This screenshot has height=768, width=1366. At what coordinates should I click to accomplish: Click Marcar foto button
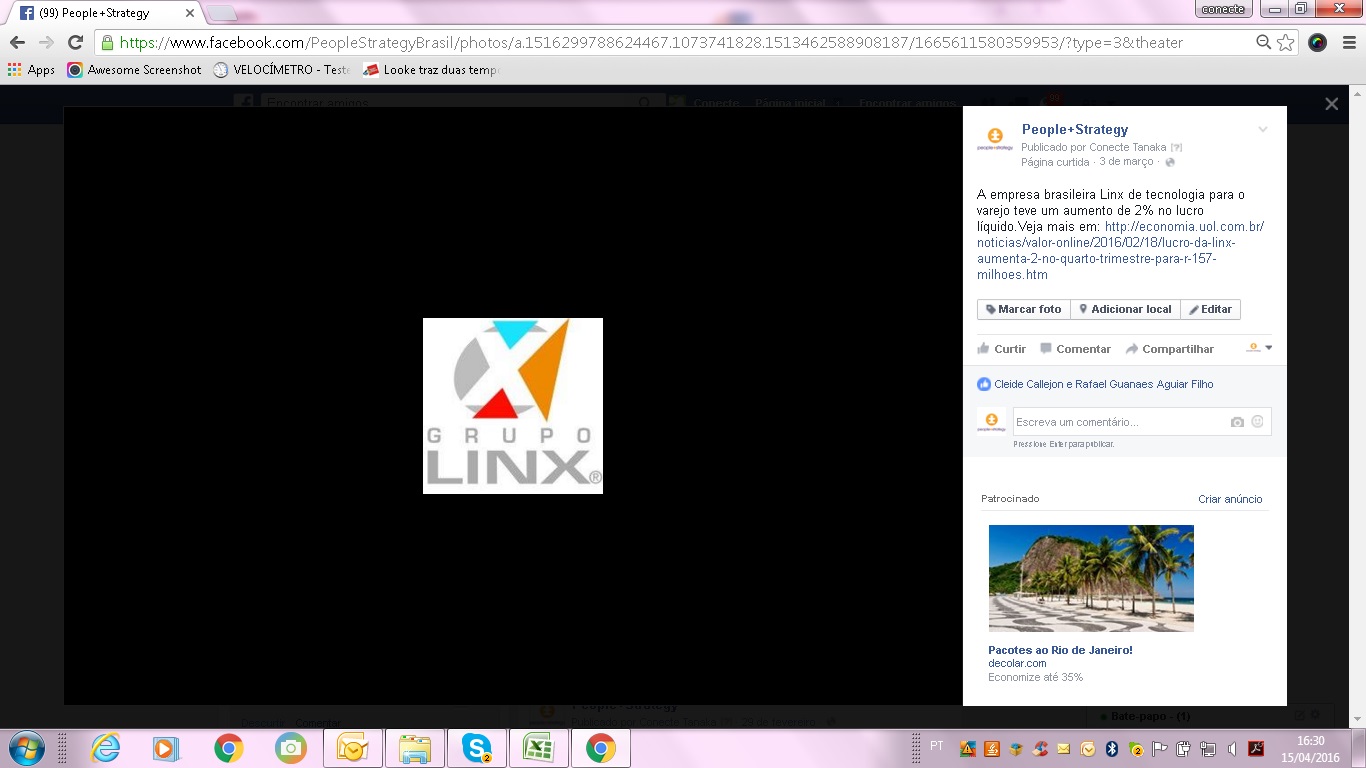1023,310
